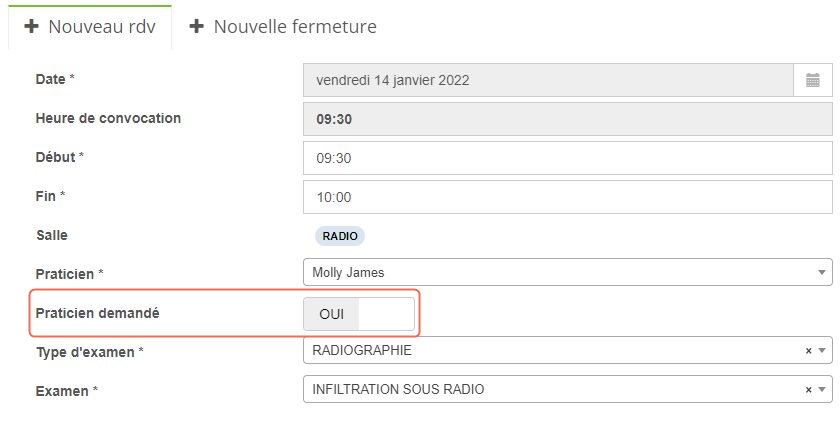Click the blank half of Praticien demandé switch
This screenshot has height=424, width=840.
(386, 314)
